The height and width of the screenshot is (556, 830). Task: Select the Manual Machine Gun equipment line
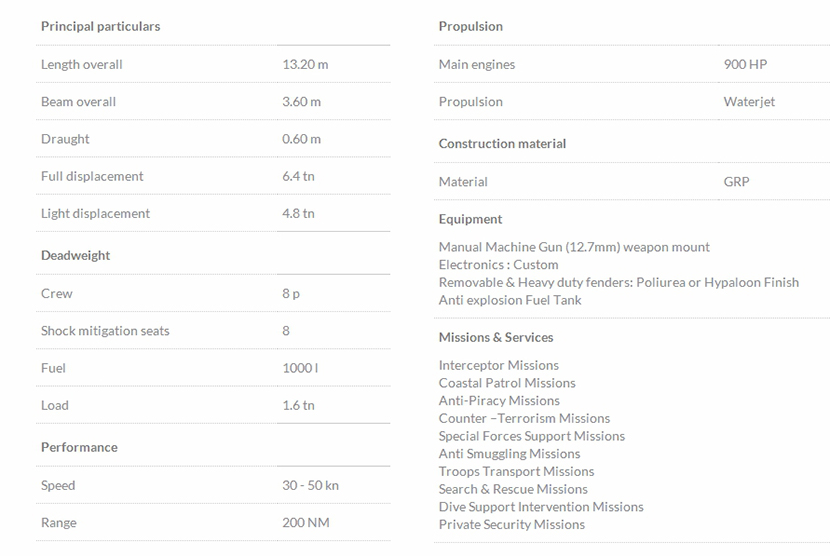[x=574, y=247]
